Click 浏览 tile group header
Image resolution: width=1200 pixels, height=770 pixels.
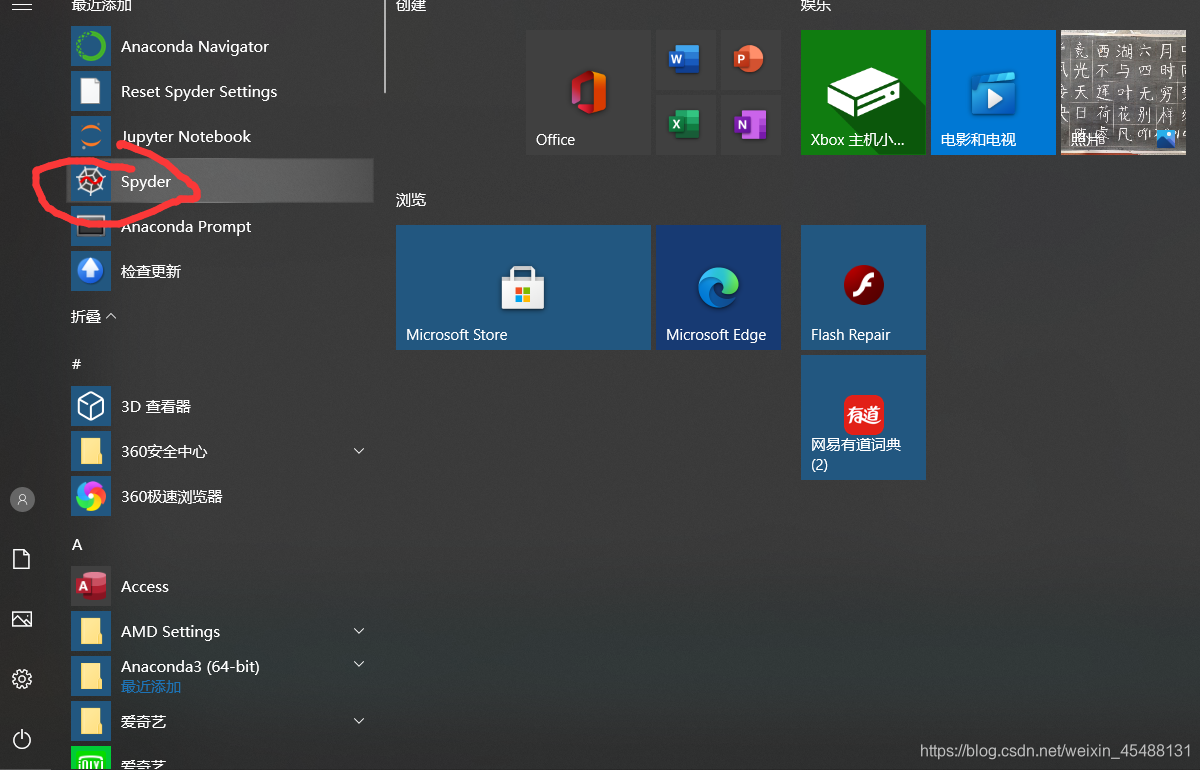point(411,200)
